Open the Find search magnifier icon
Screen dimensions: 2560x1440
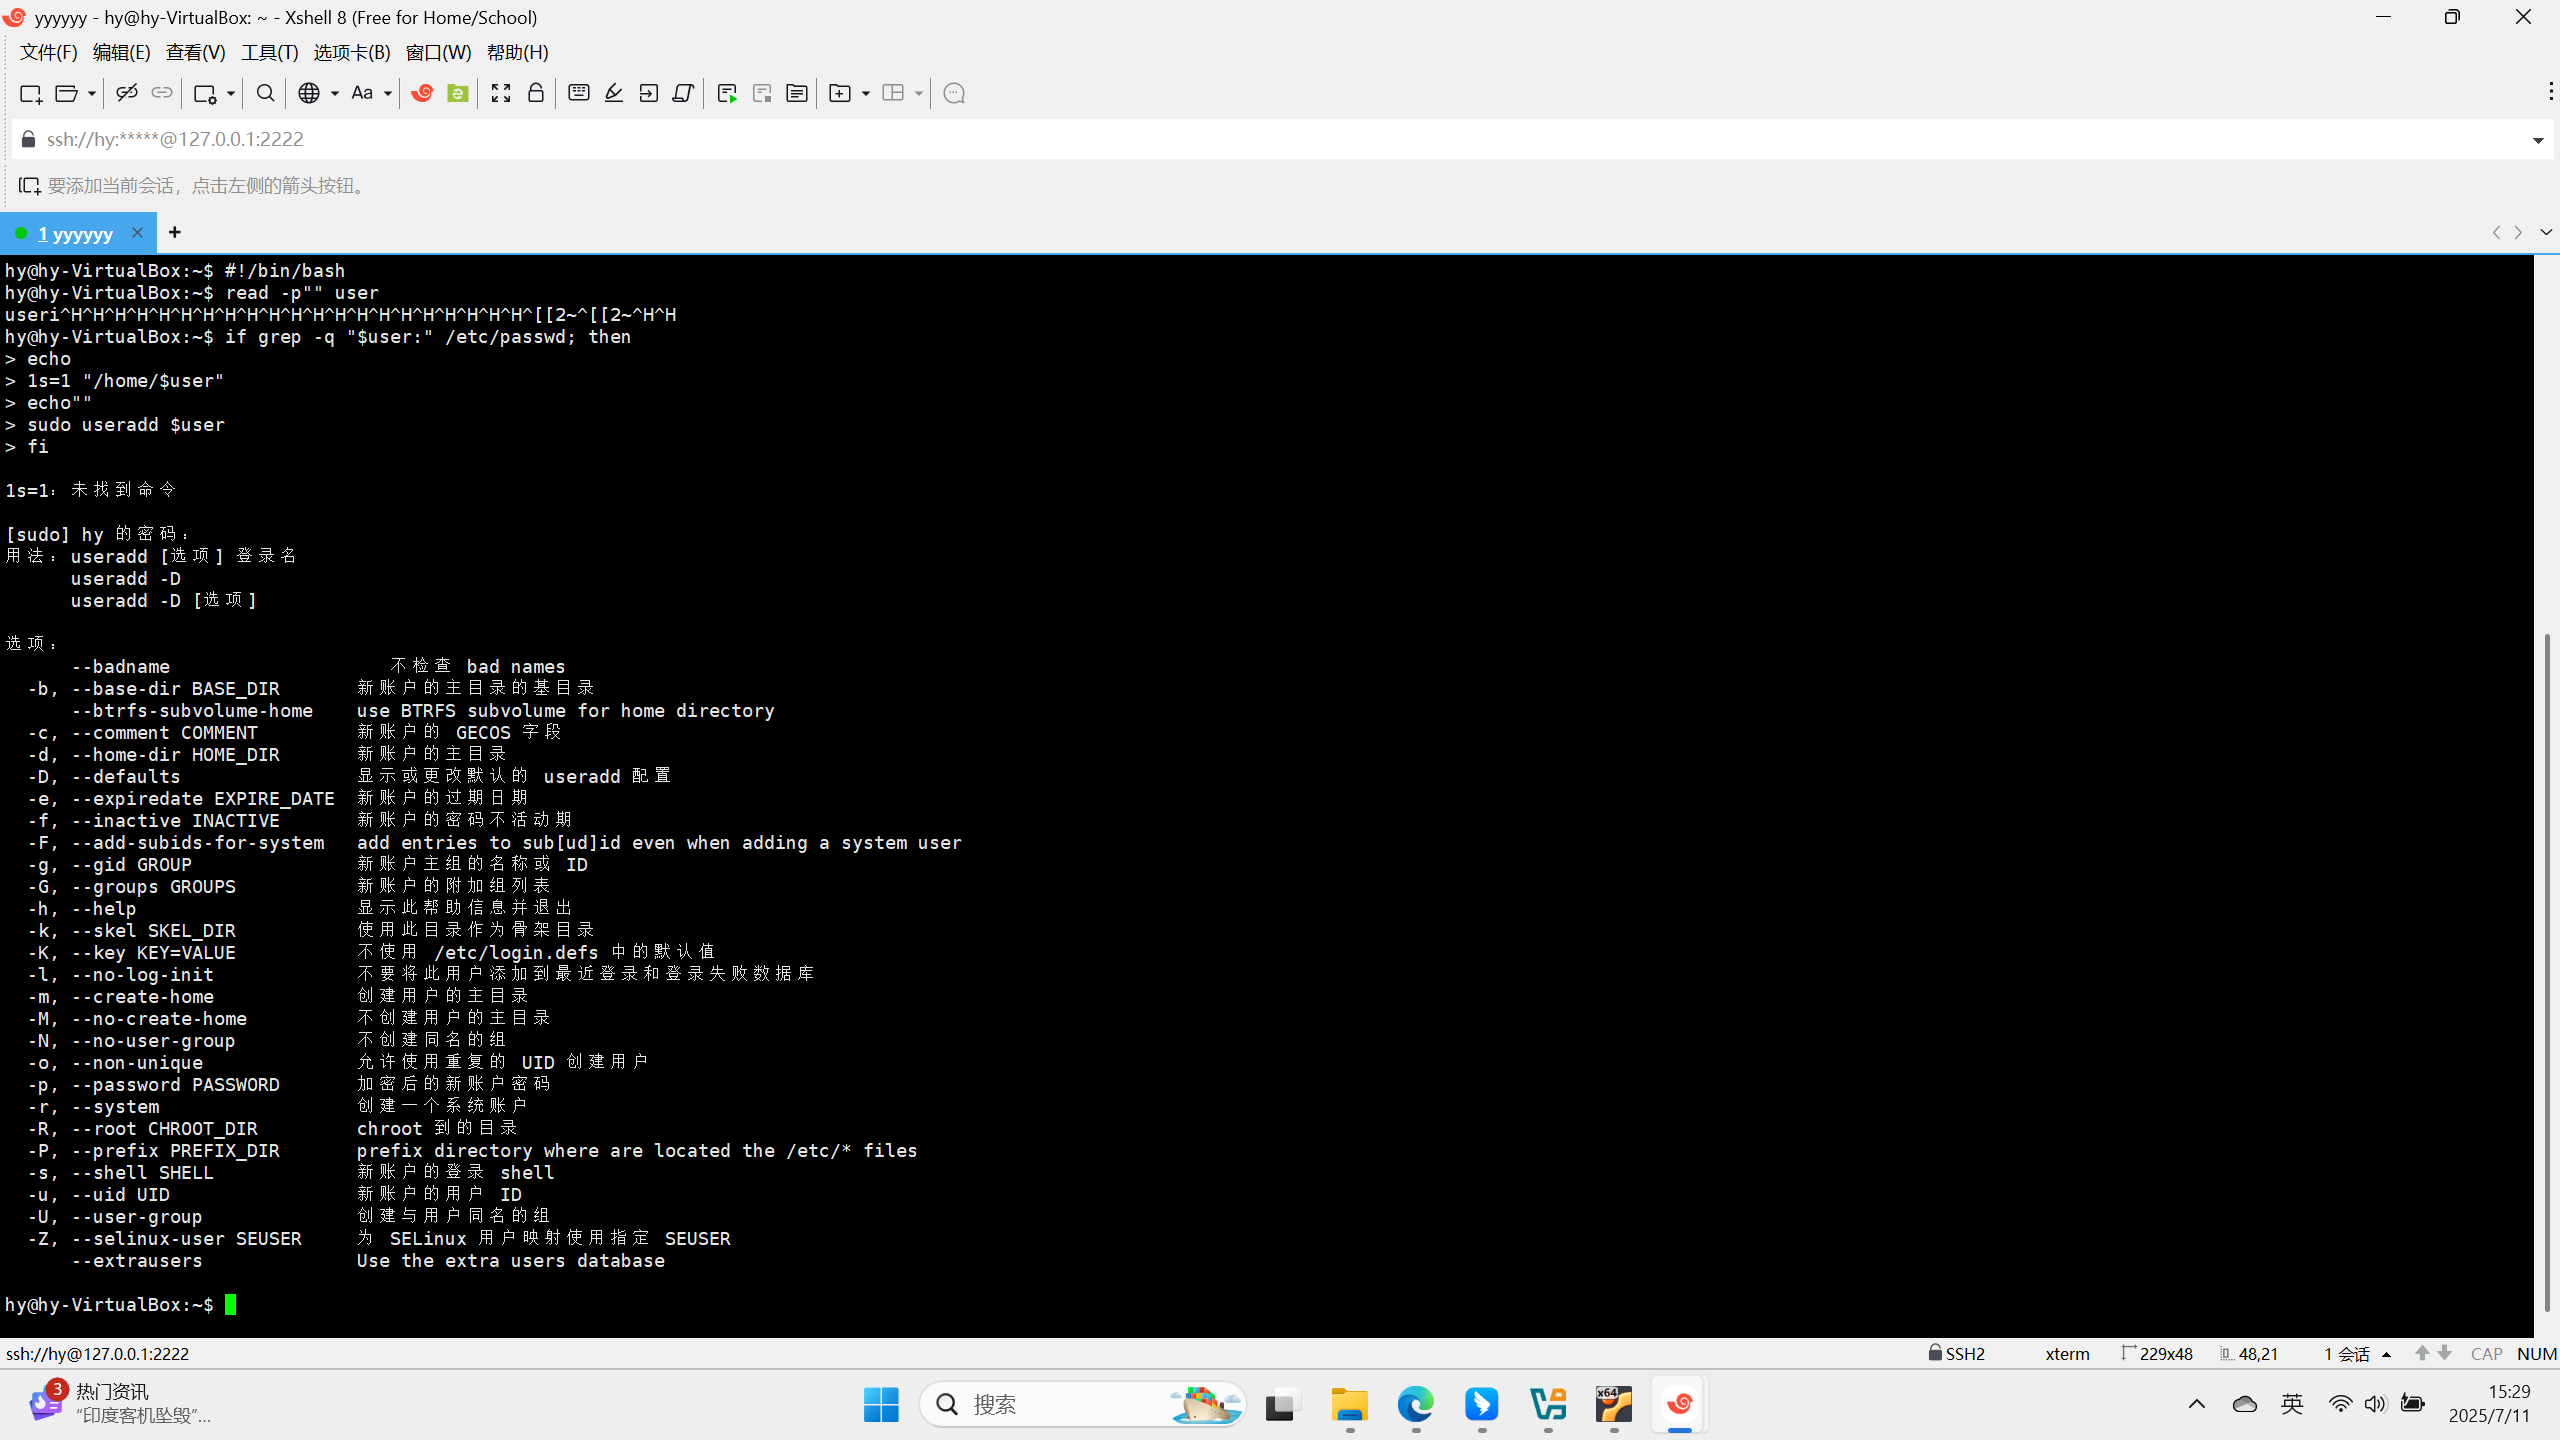(x=265, y=93)
